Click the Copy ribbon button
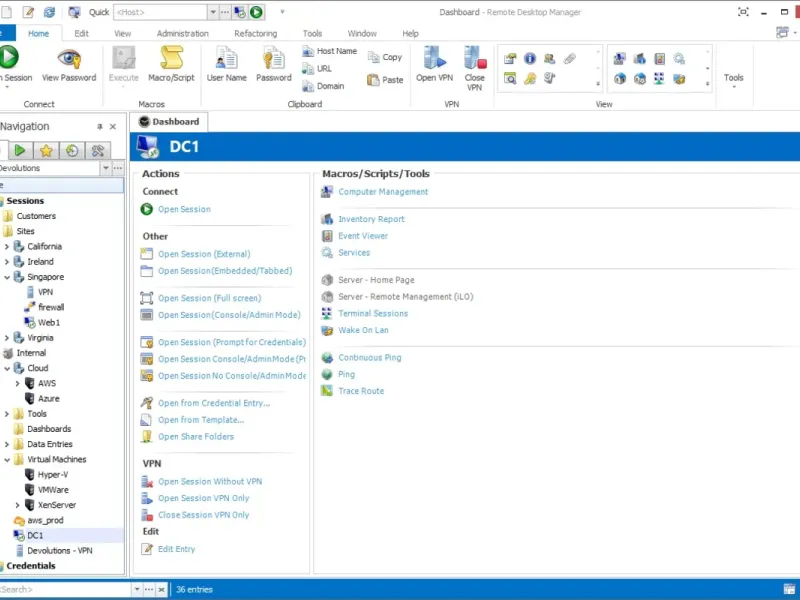The height and width of the screenshot is (600, 800). 385,57
